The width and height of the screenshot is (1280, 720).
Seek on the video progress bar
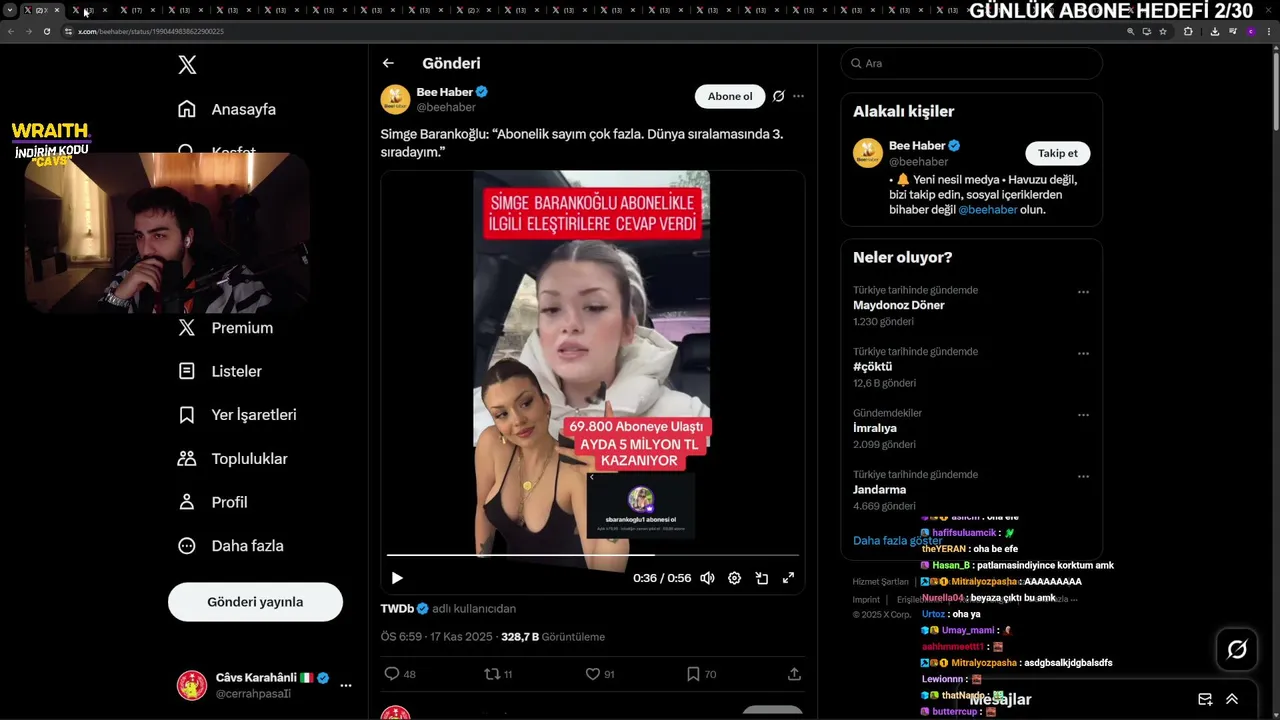coord(593,554)
